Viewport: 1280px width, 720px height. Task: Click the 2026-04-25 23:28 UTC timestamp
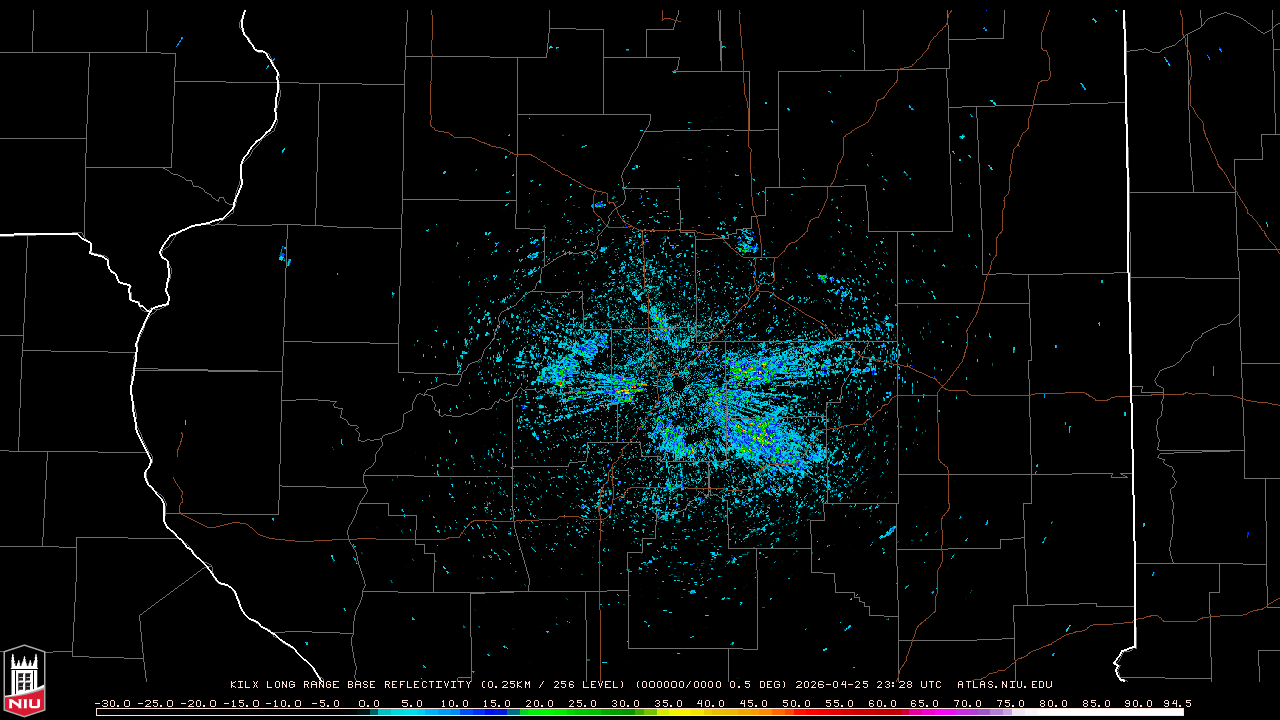pyautogui.click(x=868, y=685)
